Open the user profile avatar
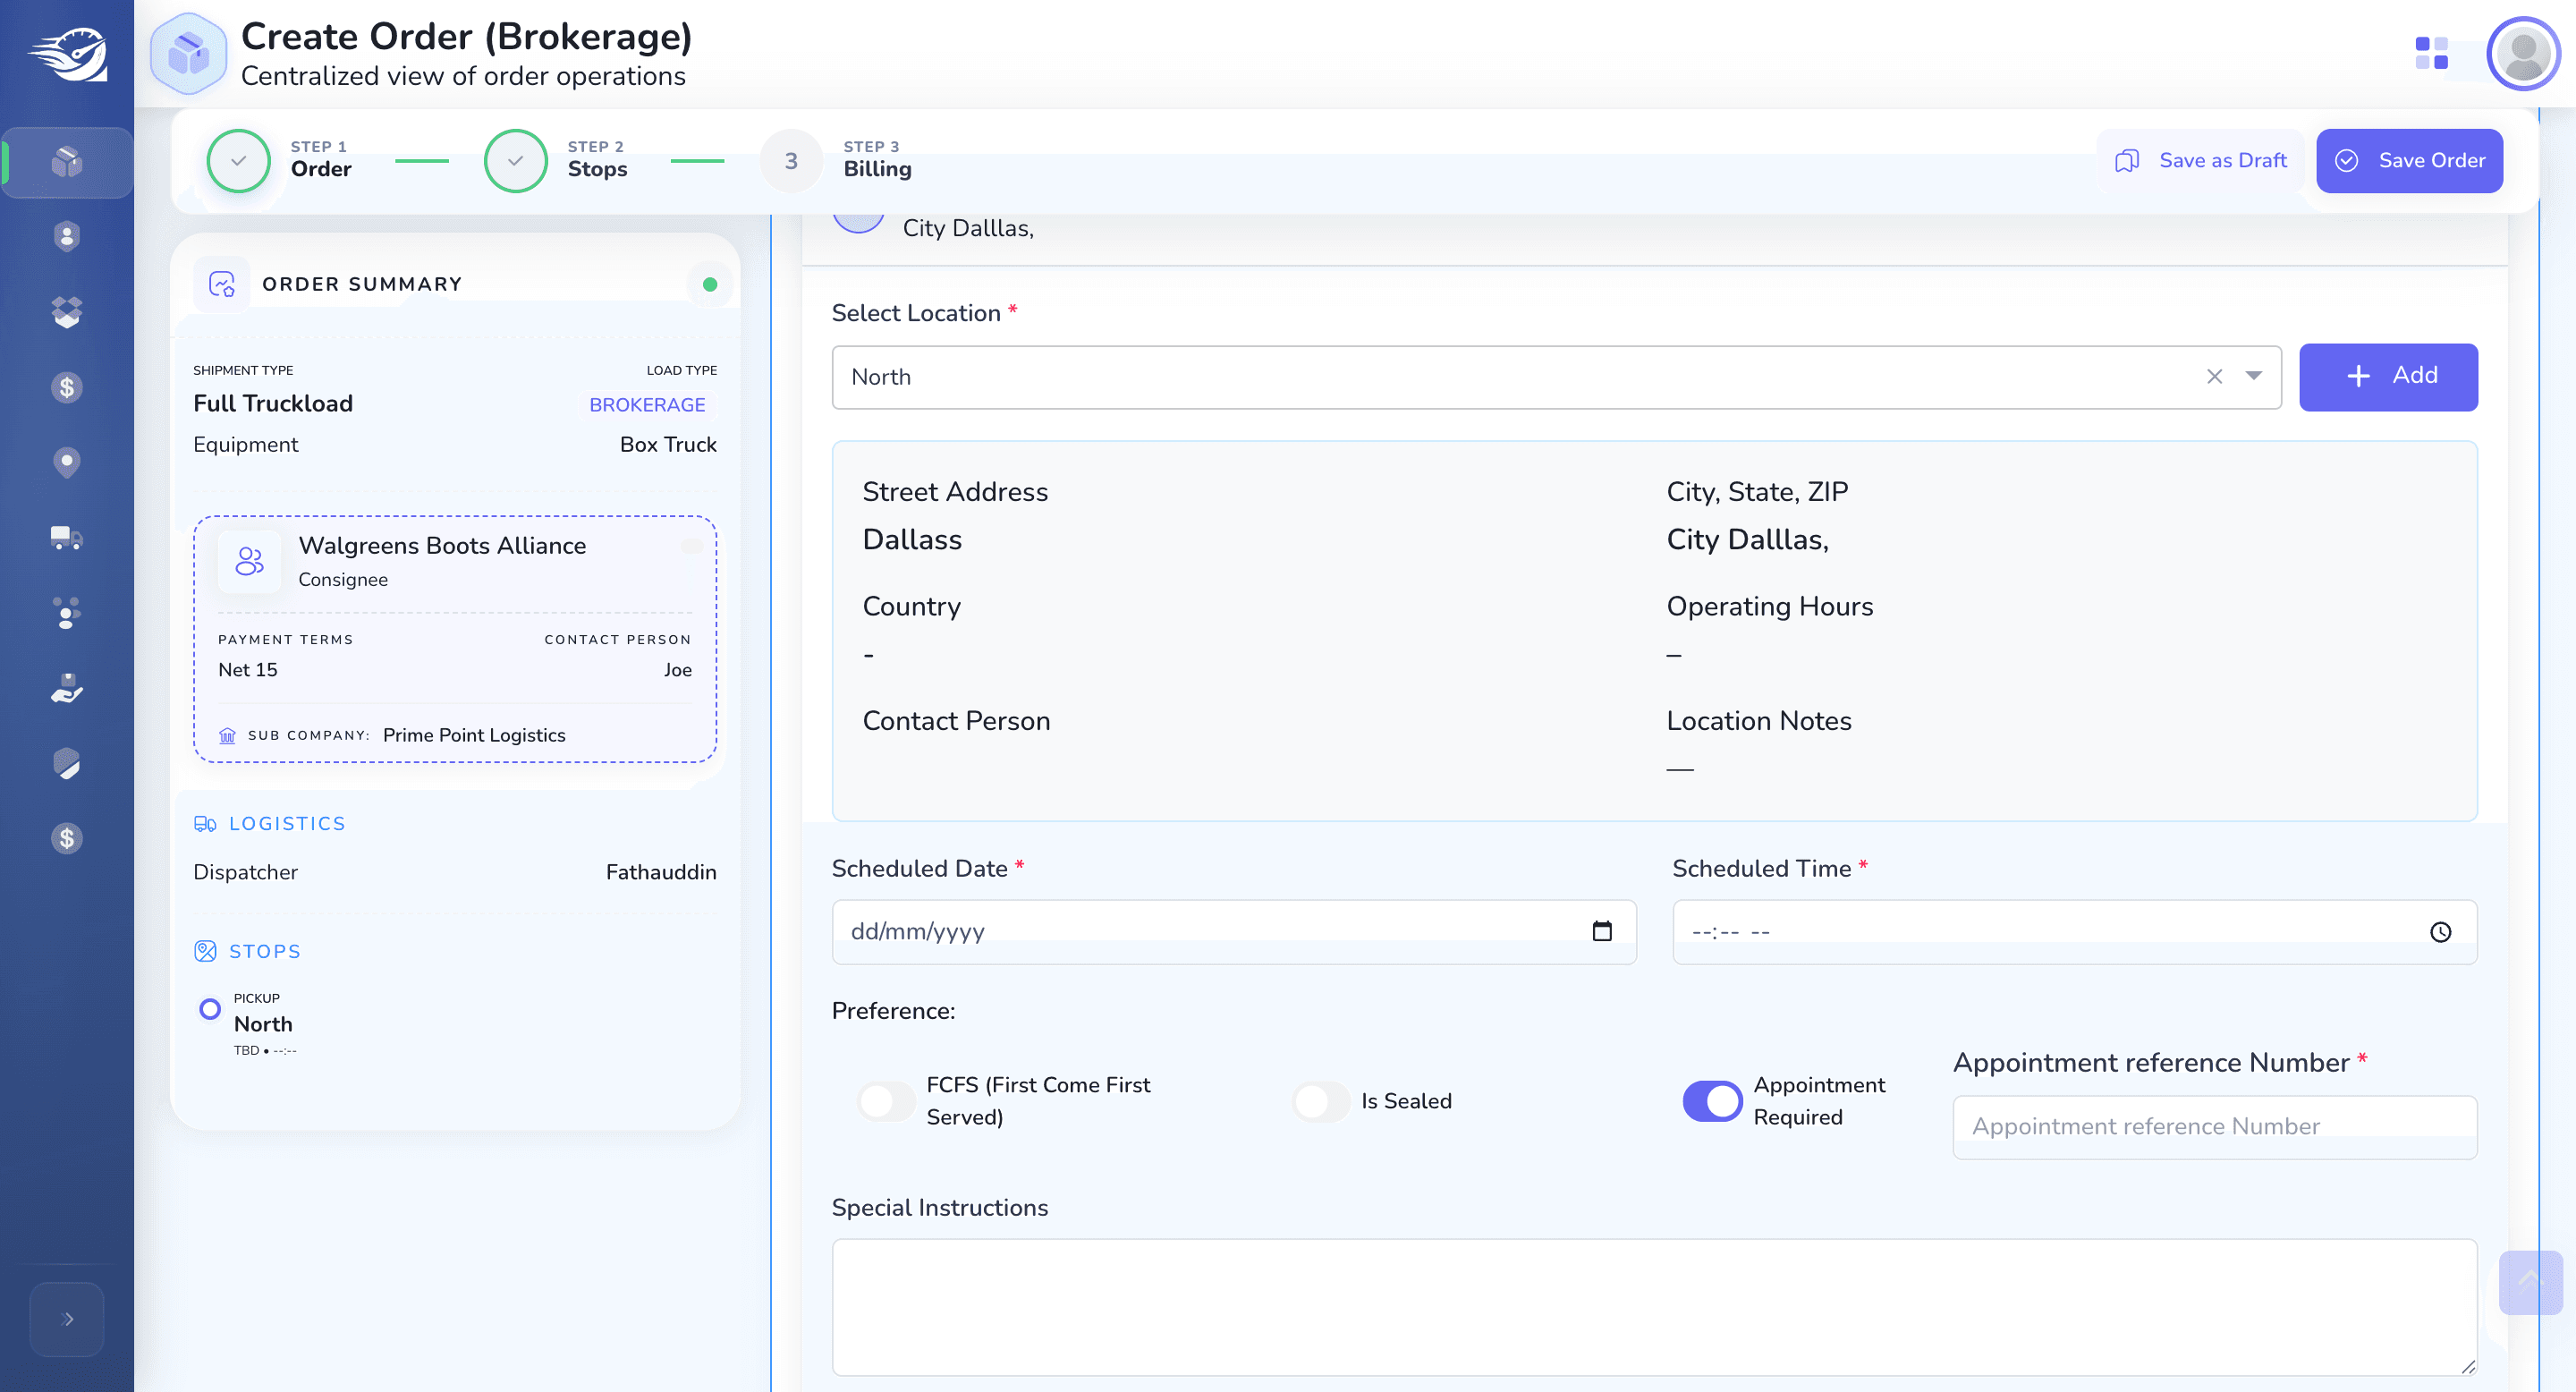Image resolution: width=2576 pixels, height=1392 pixels. tap(2522, 54)
